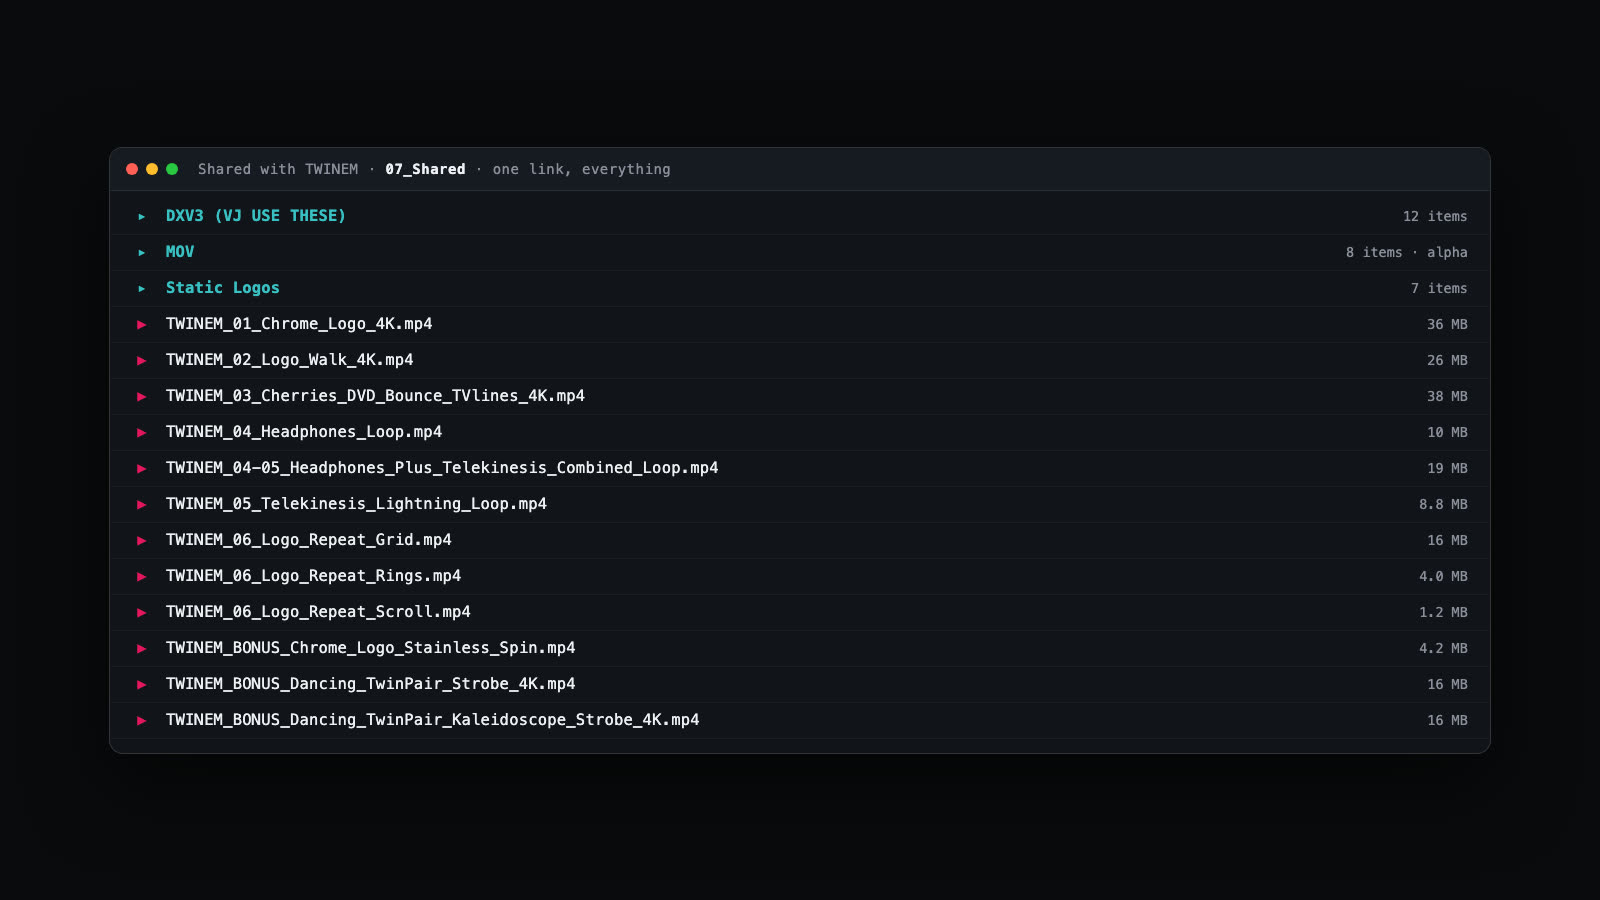Click play icon beside TWINEM_04-05_Headphones_Plus_Telekinesis_Combined_Loop.mp4
This screenshot has height=900, width=1600.
(142, 468)
